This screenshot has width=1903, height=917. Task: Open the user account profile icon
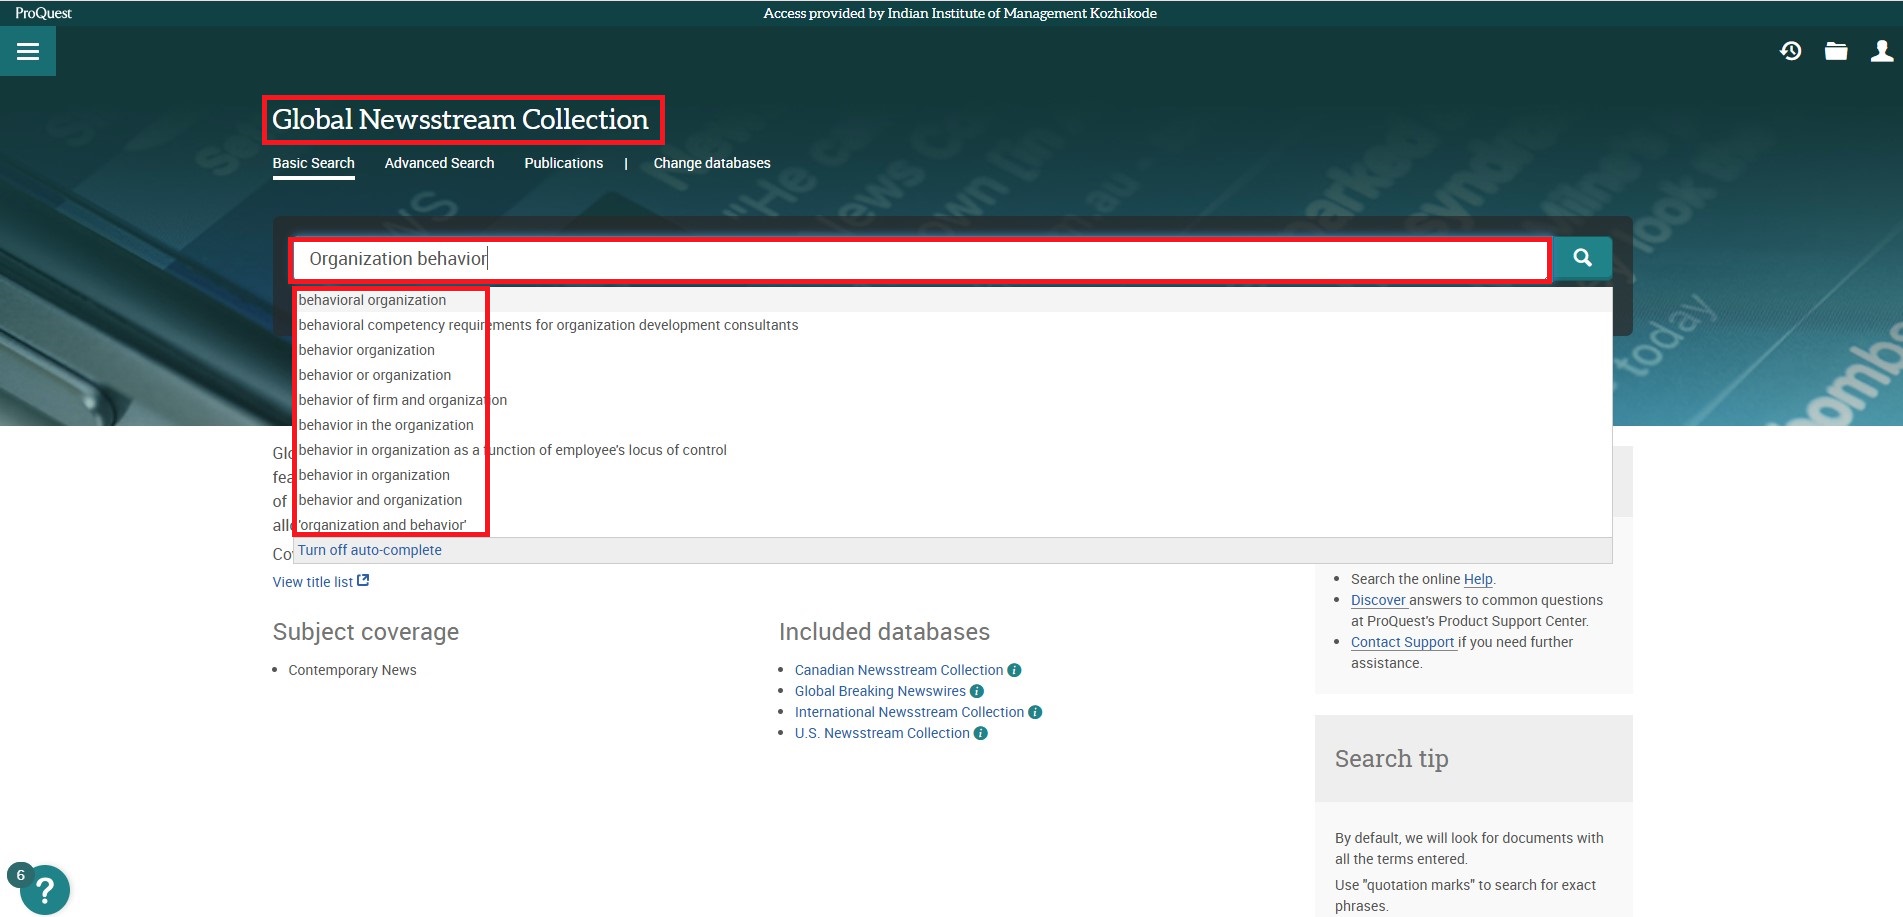1881,51
